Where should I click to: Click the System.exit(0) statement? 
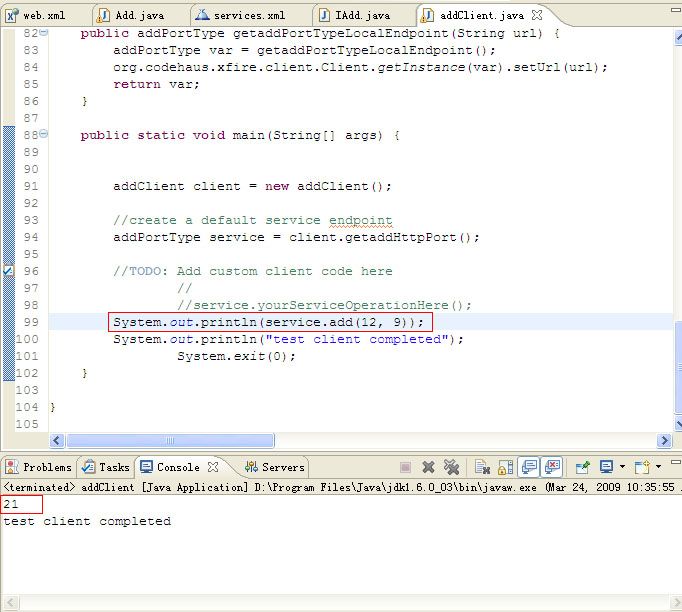point(236,356)
